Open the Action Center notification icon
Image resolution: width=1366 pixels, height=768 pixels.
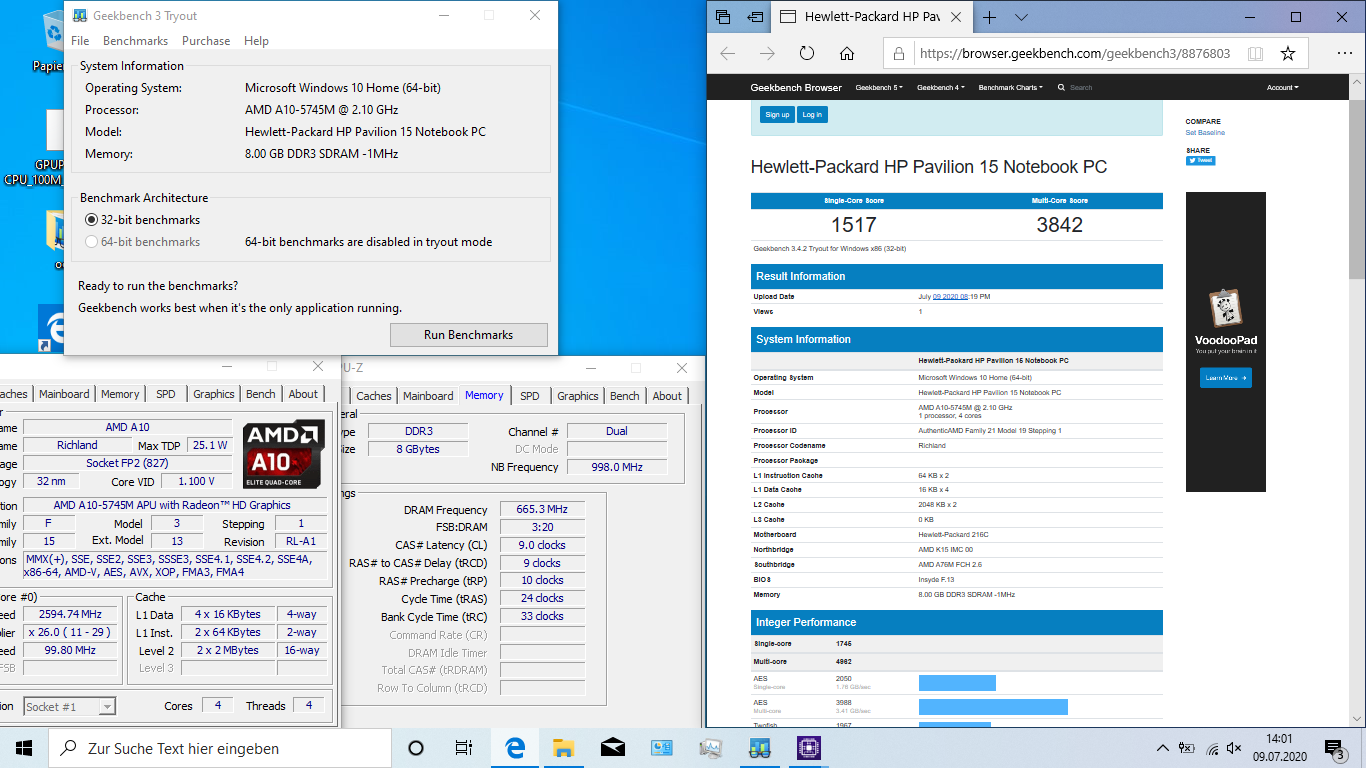pyautogui.click(x=1335, y=748)
